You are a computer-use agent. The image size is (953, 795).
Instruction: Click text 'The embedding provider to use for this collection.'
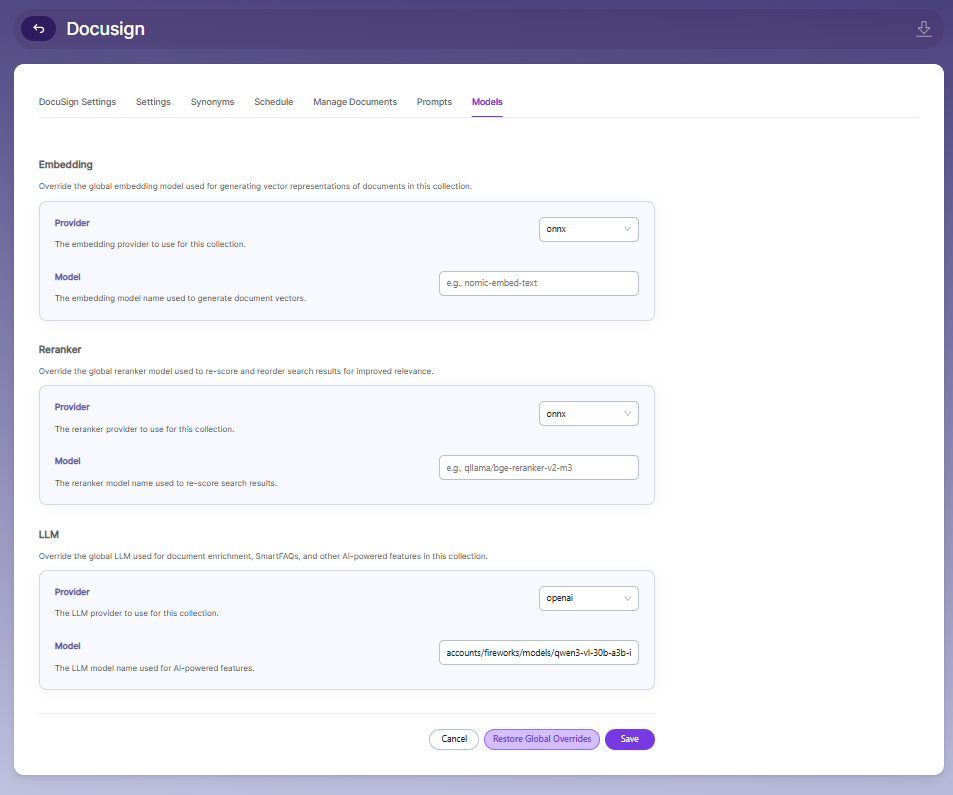pos(150,244)
